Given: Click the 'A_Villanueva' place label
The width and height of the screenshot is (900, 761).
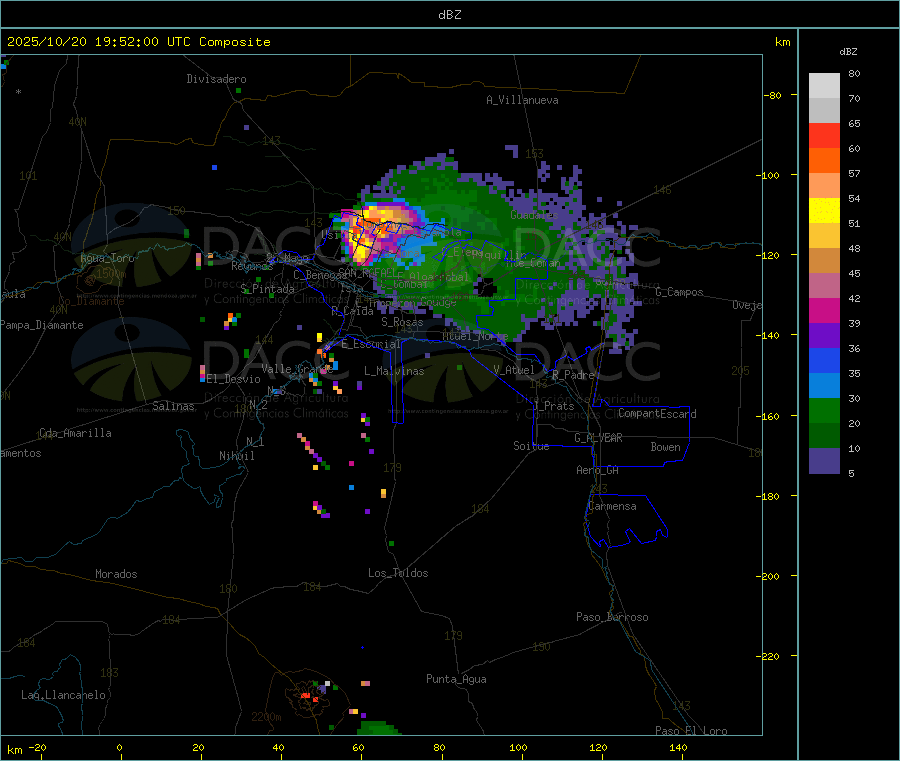Looking at the screenshot, I should pos(522,100).
